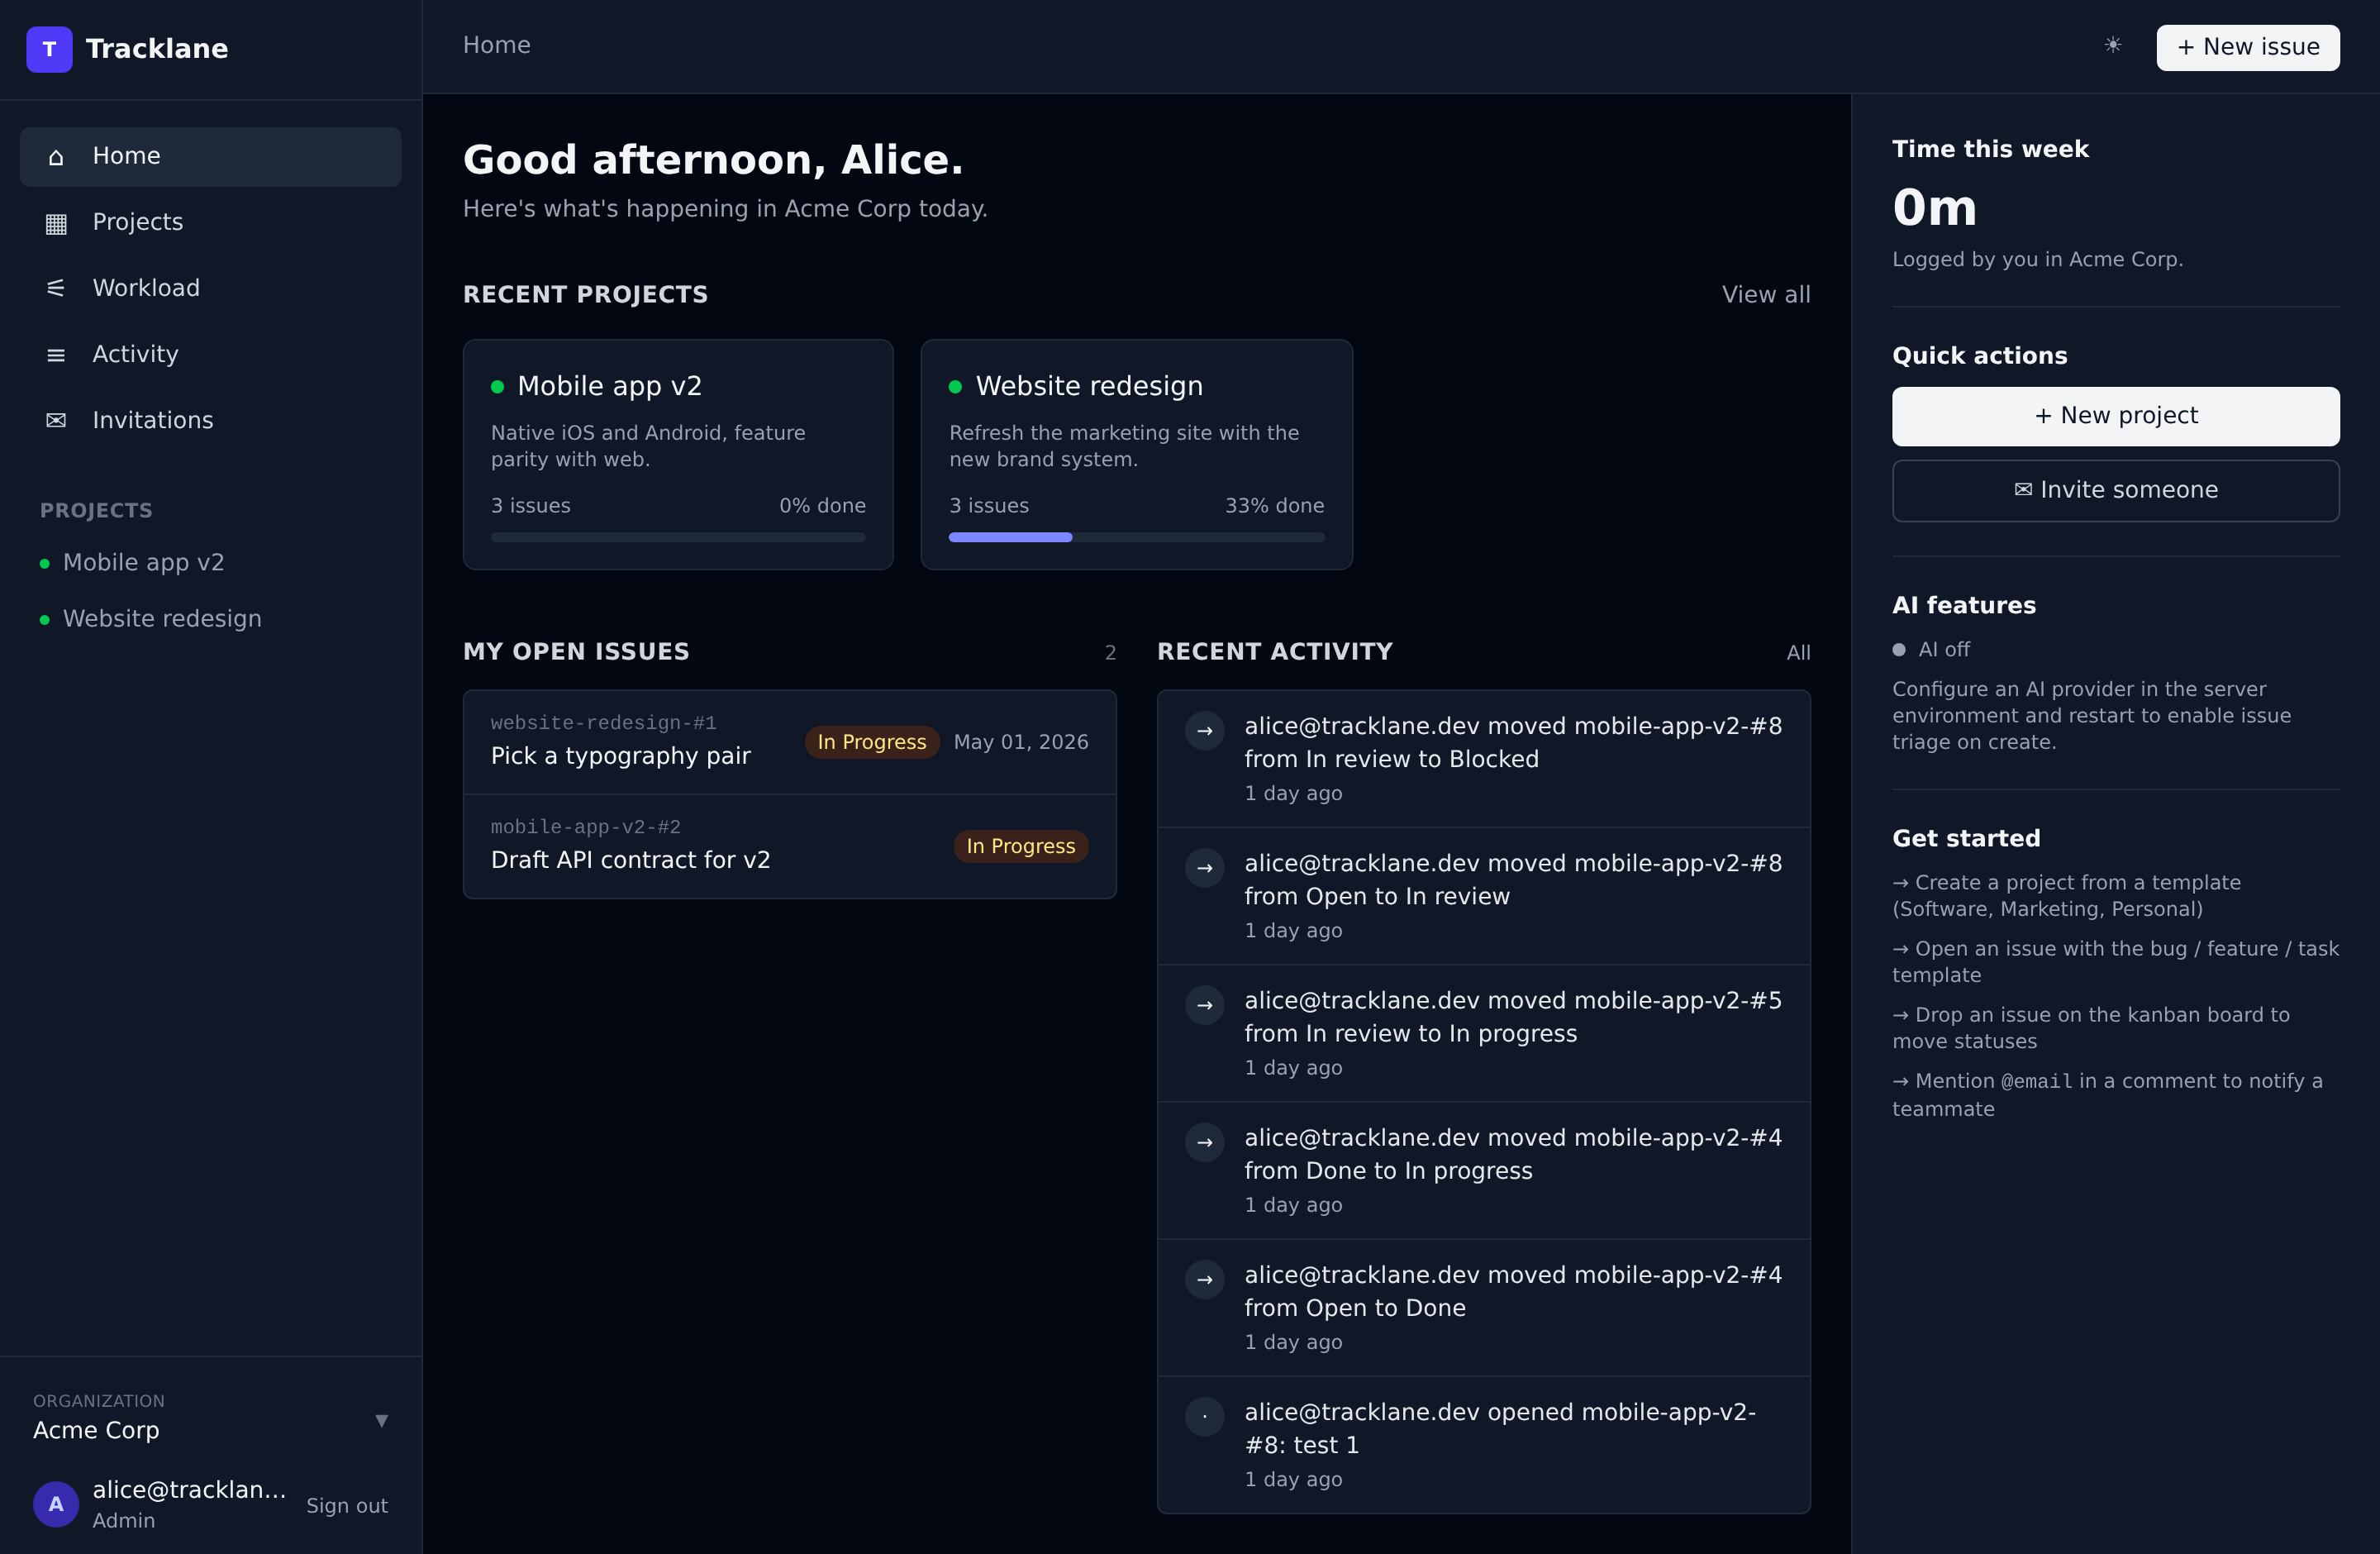The image size is (2380, 1554).
Task: Open the Activity page
Action: [x=210, y=355]
